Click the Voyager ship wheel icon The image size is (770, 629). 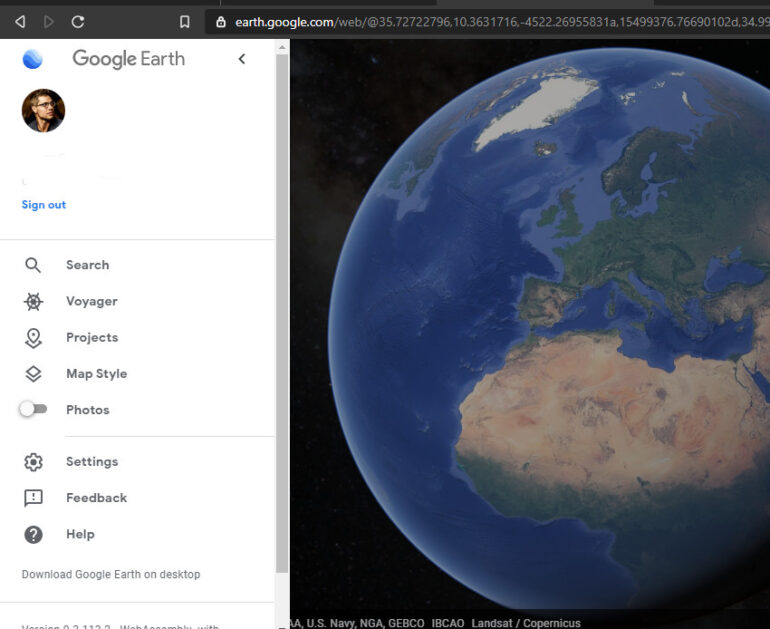pyautogui.click(x=33, y=301)
